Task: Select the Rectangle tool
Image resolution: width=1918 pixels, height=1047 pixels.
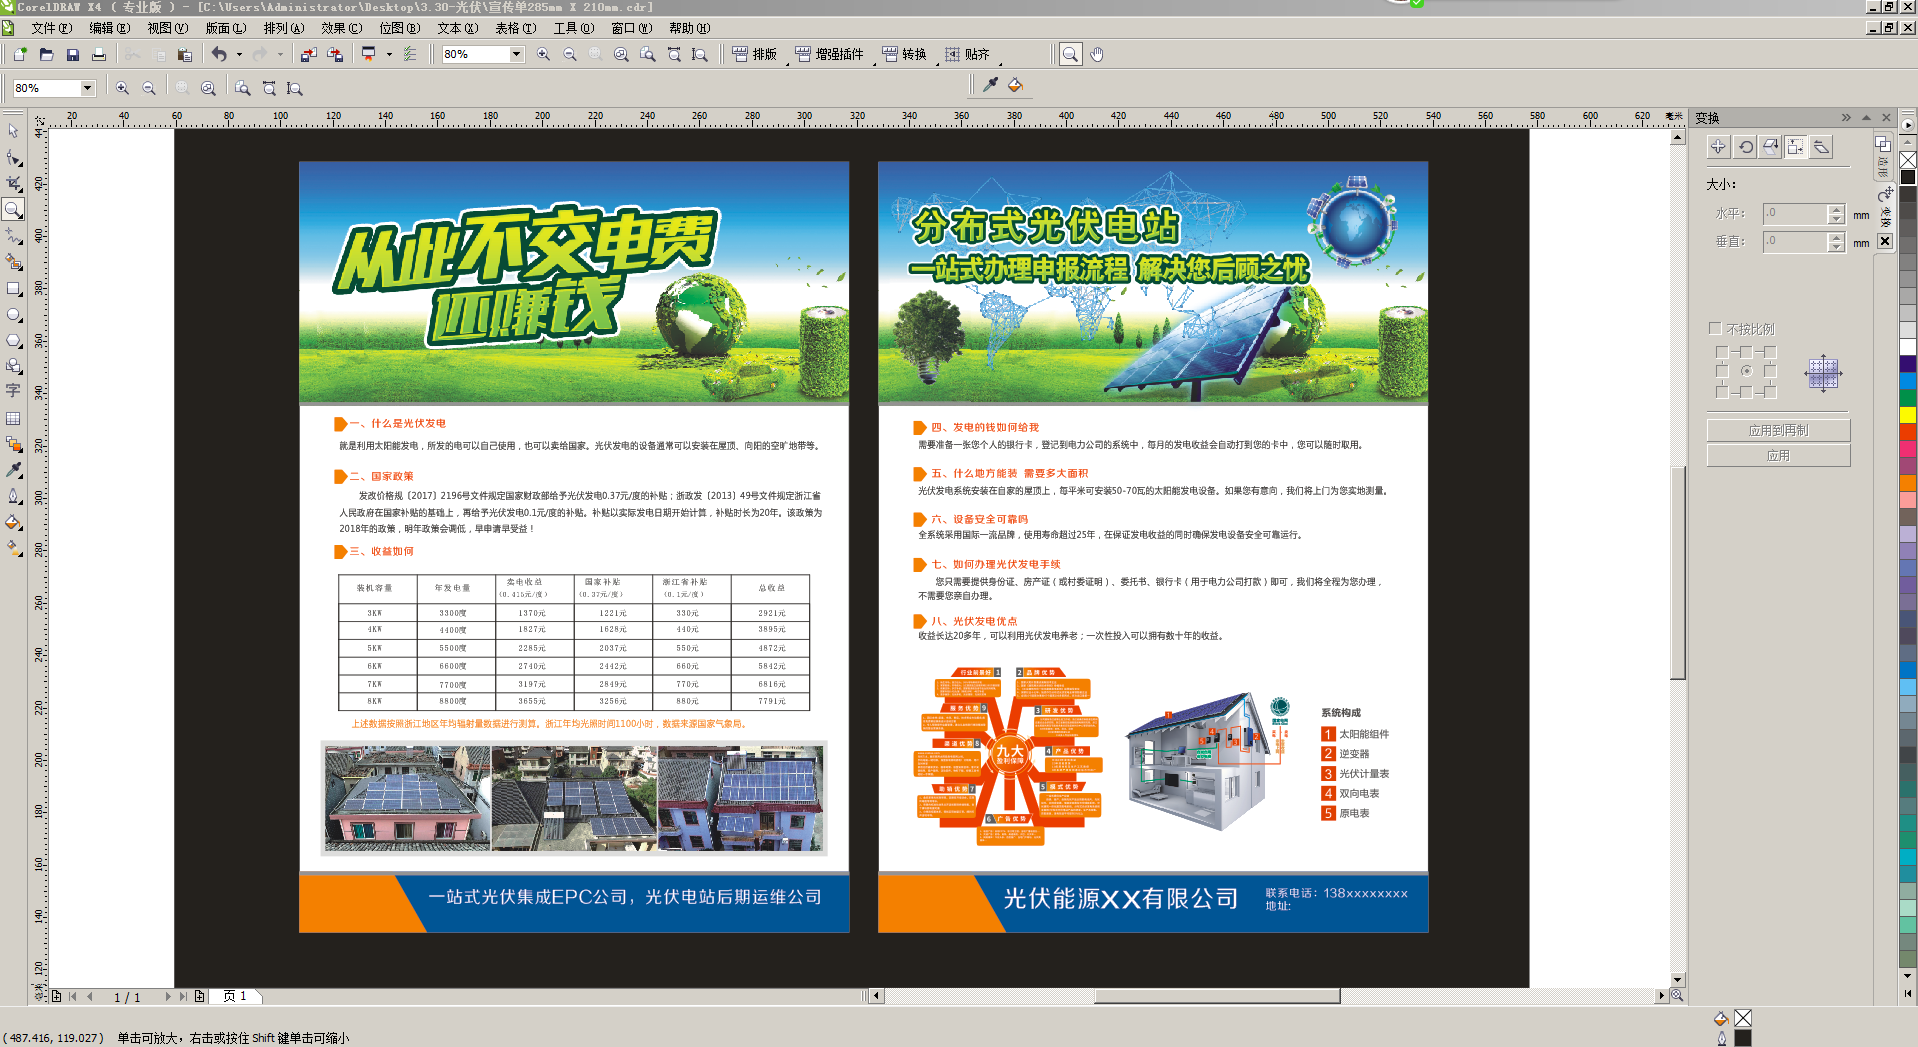Action: click(x=13, y=289)
